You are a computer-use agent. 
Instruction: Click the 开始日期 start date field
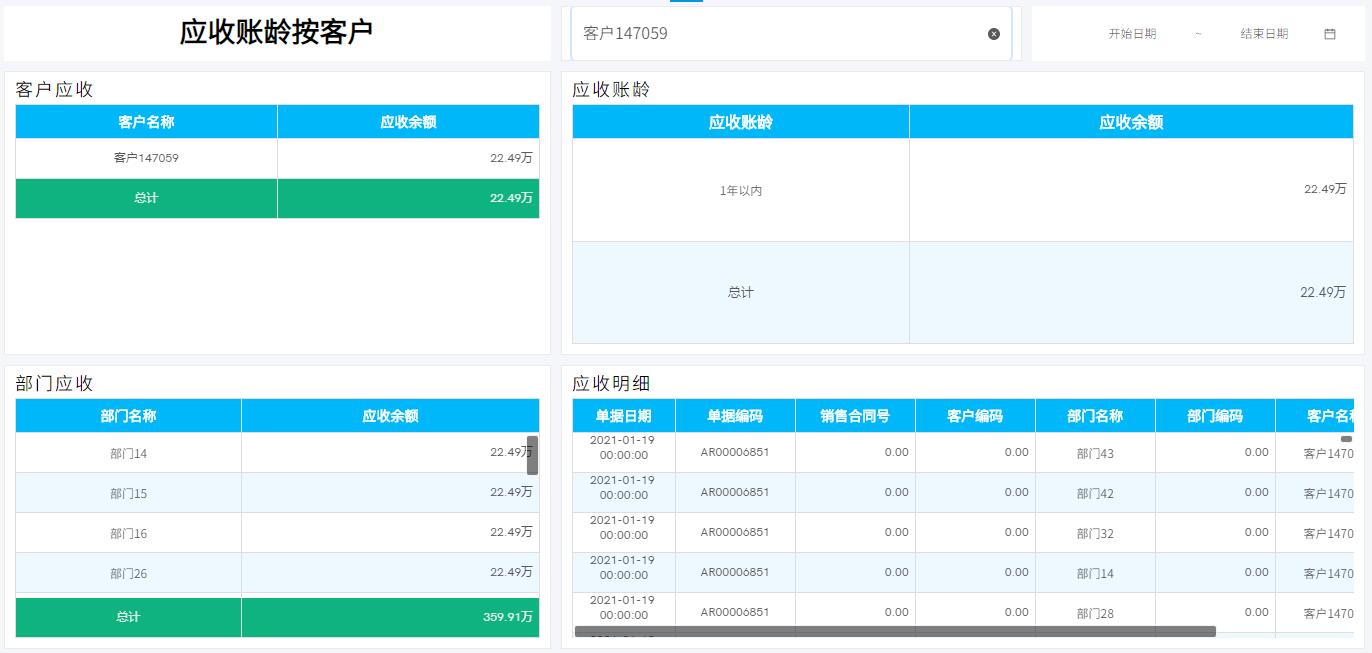tap(1132, 33)
